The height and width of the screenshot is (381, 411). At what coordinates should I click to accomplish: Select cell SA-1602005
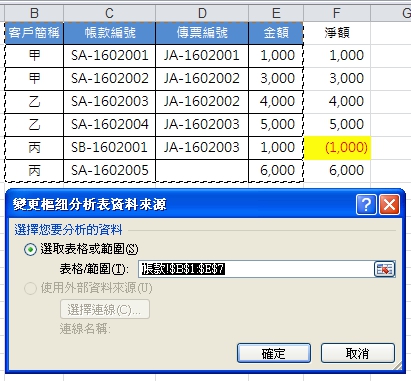point(109,171)
